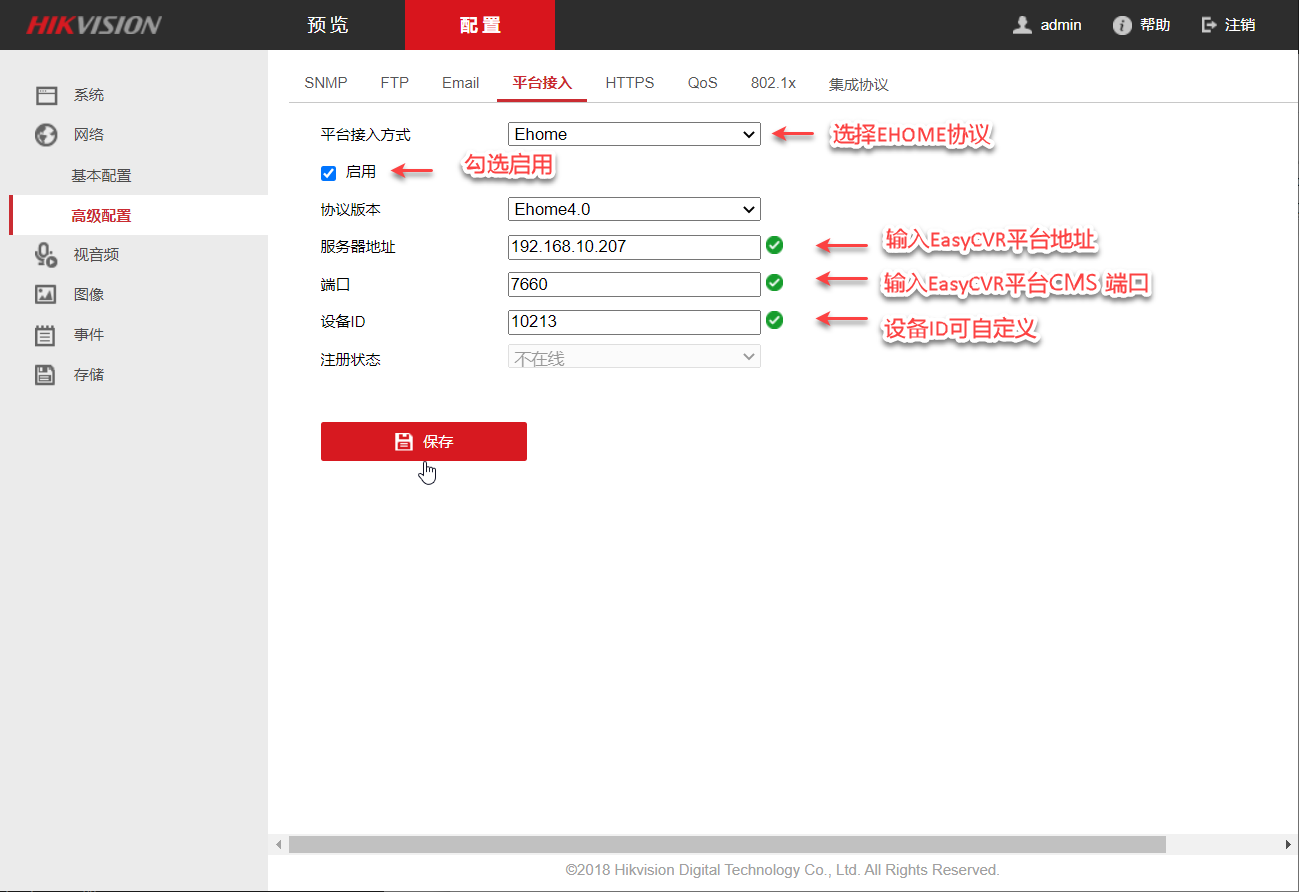Open the 配置 top menu
This screenshot has height=892, width=1299.
tap(480, 25)
